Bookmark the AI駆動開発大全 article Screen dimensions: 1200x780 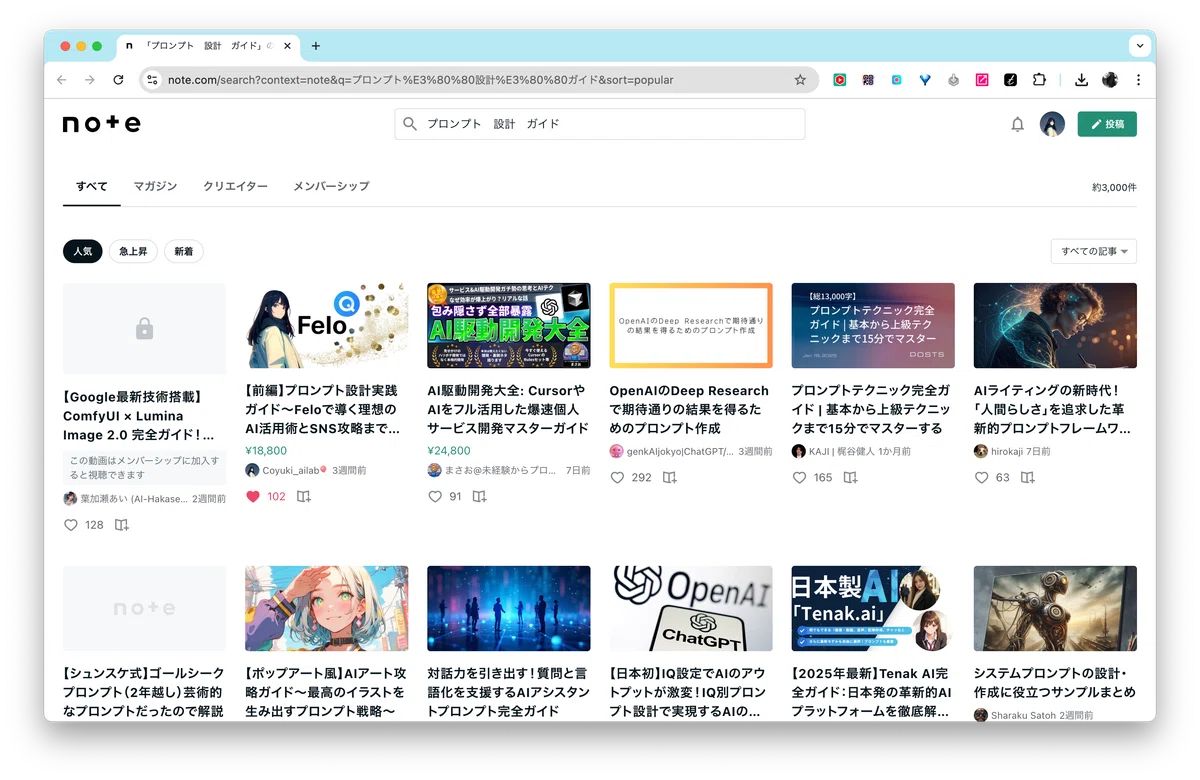(479, 496)
